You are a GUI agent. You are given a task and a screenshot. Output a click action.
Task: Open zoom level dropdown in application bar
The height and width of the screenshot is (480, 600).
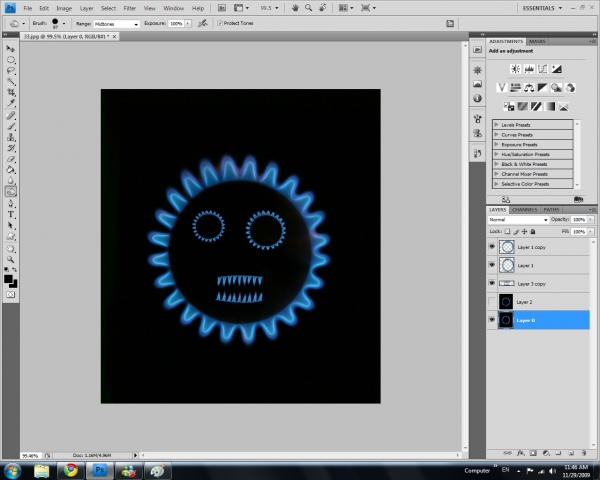click(x=276, y=8)
